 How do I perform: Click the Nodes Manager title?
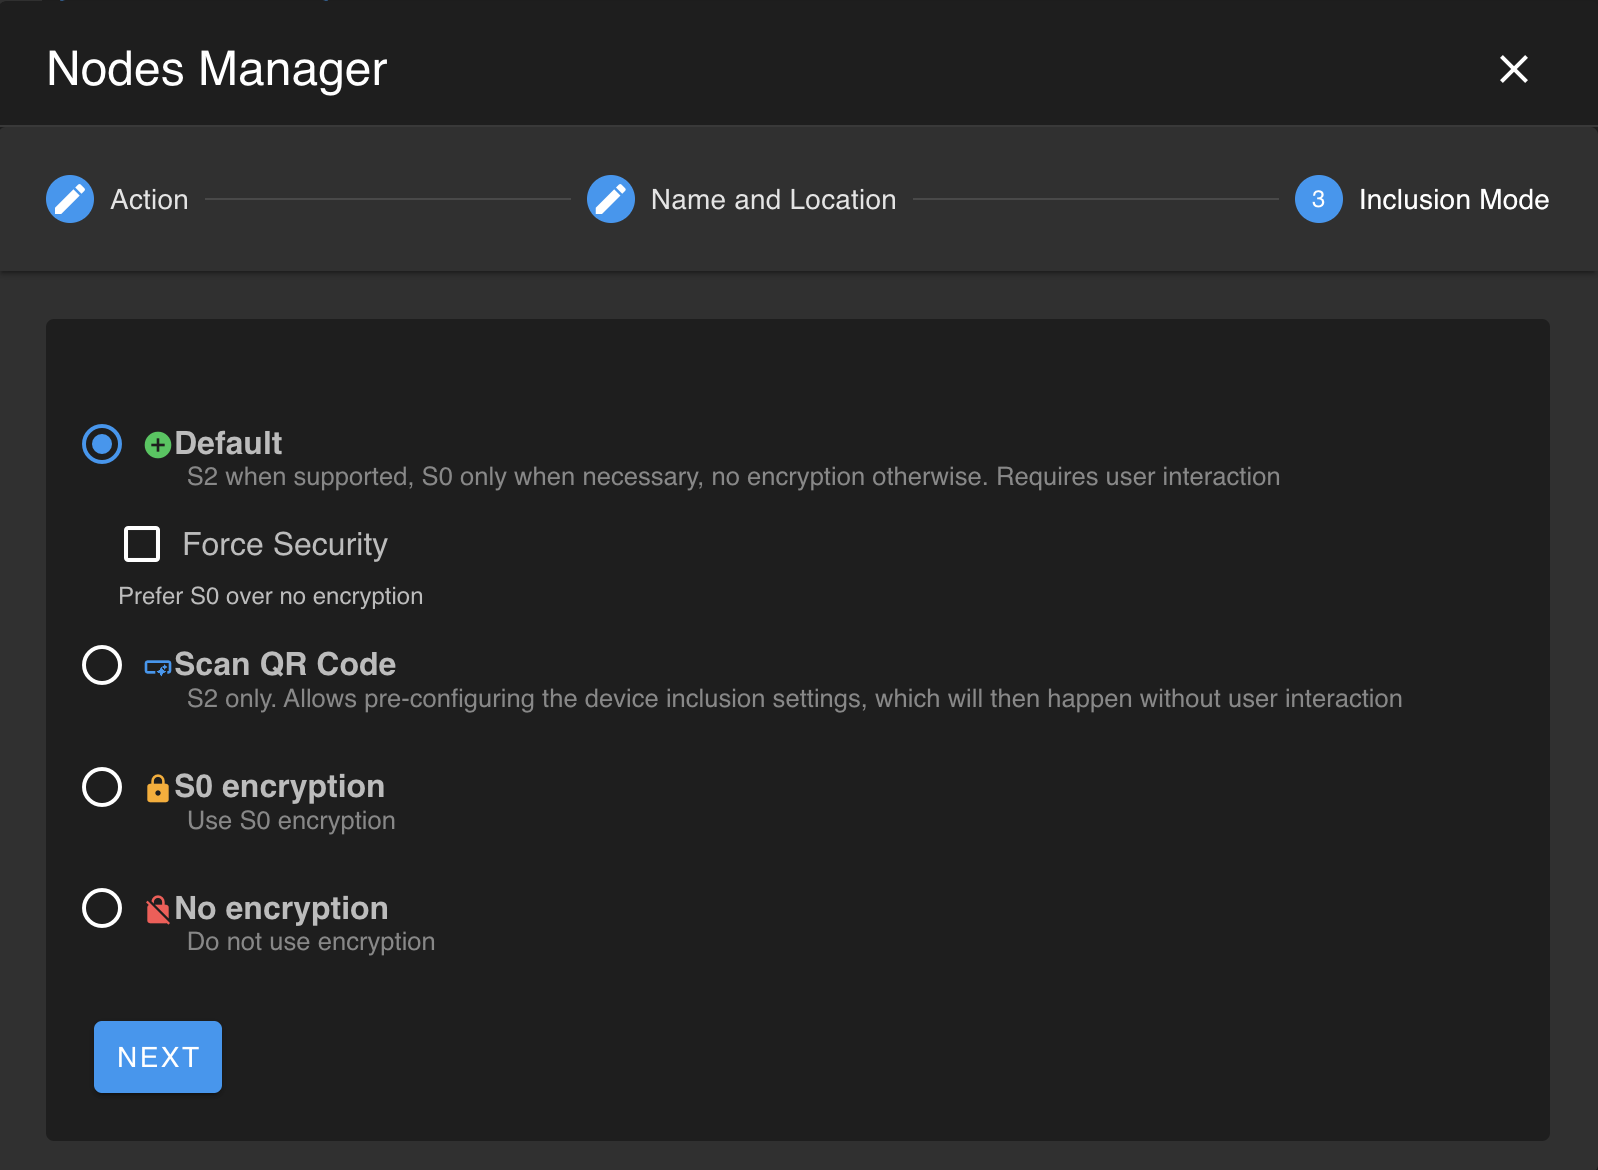tap(217, 69)
